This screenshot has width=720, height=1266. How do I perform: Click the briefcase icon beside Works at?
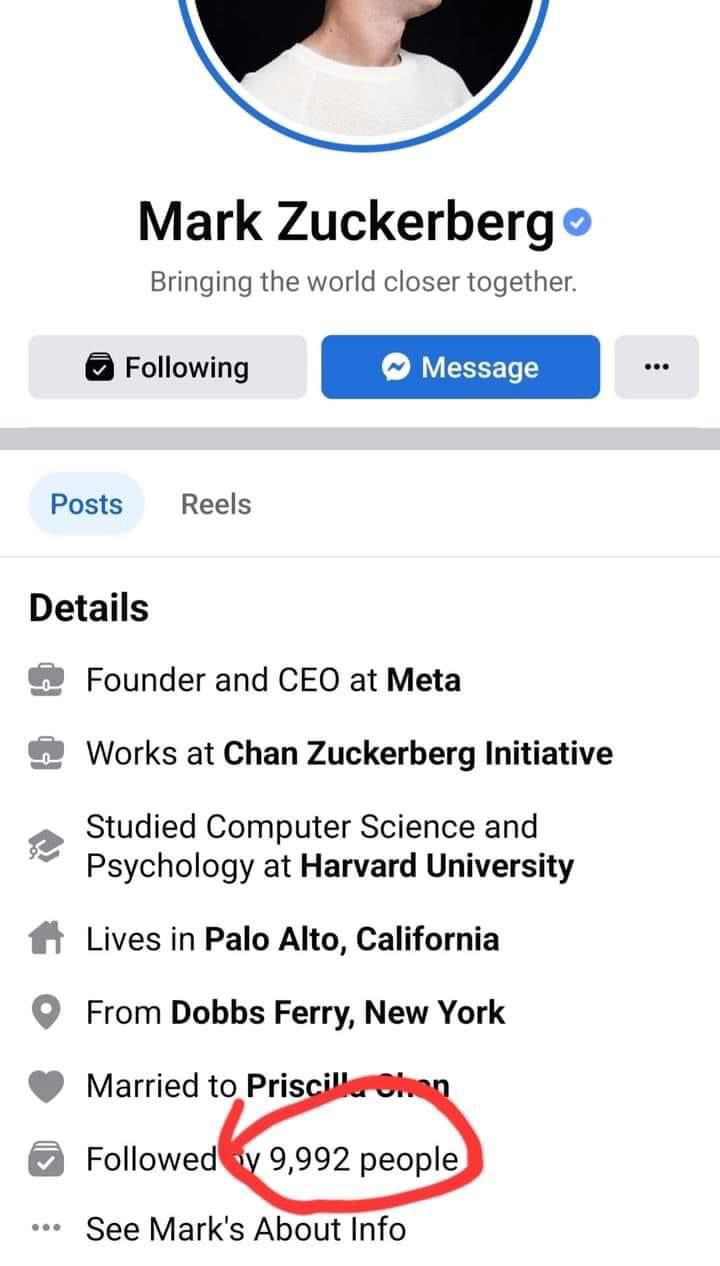[46, 753]
